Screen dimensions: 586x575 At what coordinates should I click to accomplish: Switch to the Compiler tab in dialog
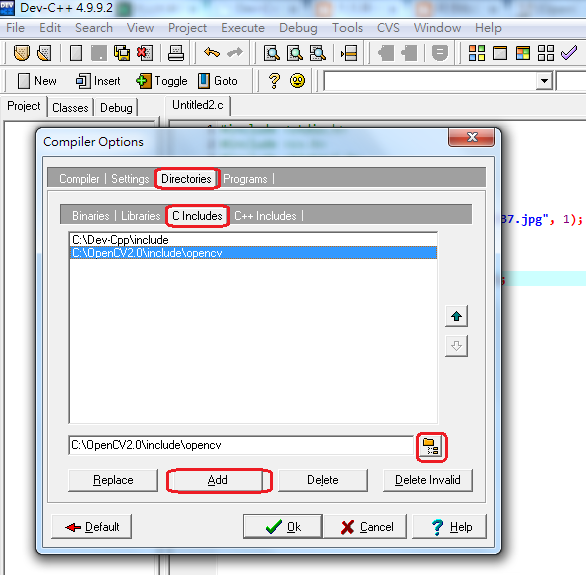pos(79,179)
